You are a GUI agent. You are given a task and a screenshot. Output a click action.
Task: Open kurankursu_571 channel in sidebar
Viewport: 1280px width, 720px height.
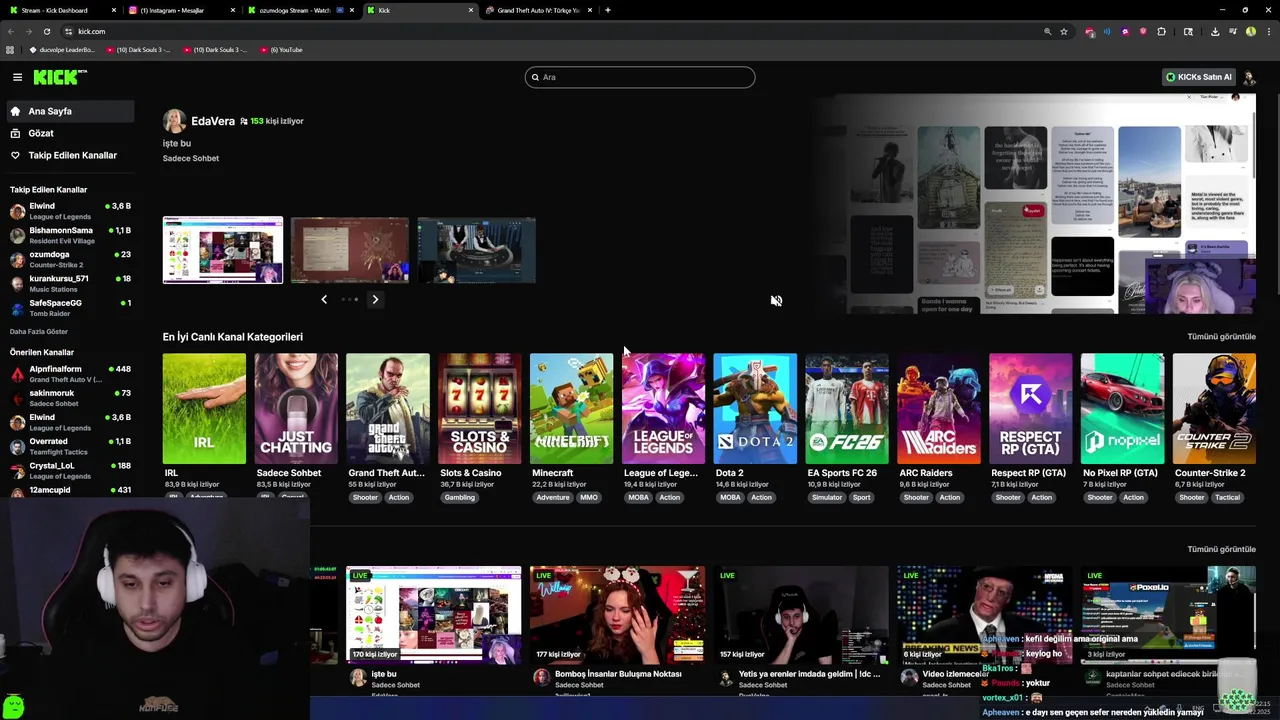pyautogui.click(x=70, y=283)
